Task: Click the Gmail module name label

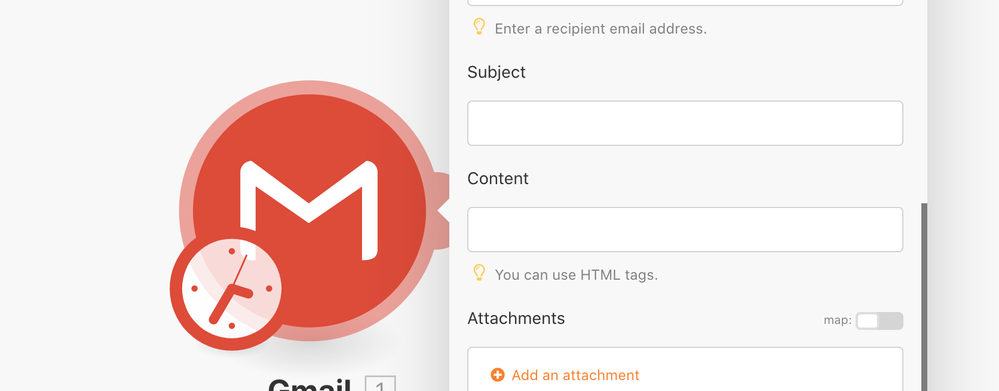Action: pyautogui.click(x=310, y=385)
